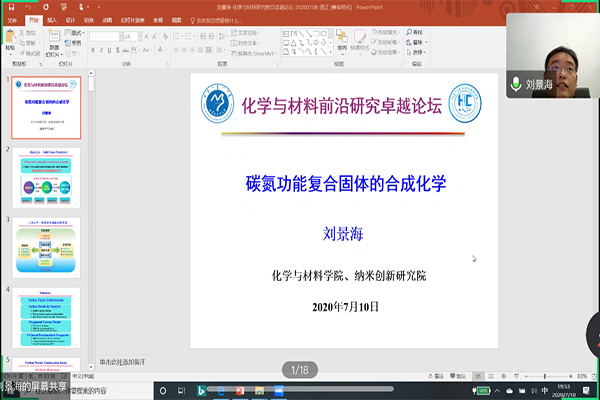The height and width of the screenshot is (400, 600).
Task: Apply bold formatting with the B icon
Action: pos(93,48)
